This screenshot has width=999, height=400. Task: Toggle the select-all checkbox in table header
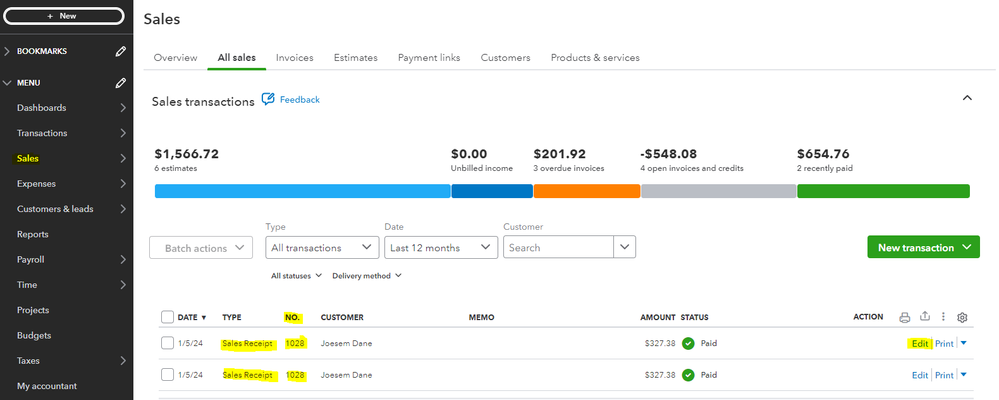click(x=167, y=318)
